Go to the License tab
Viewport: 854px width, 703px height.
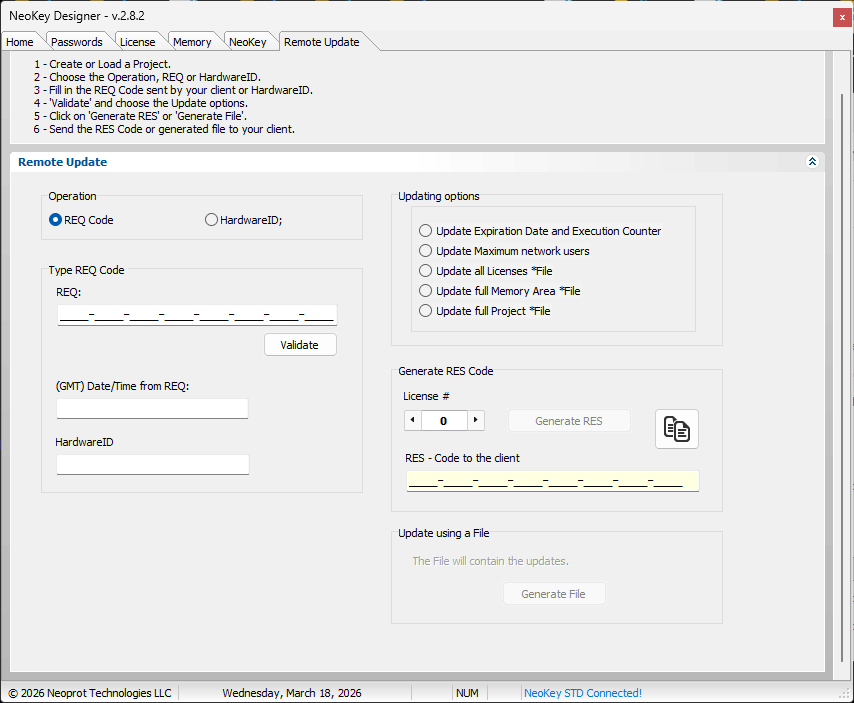pos(137,42)
